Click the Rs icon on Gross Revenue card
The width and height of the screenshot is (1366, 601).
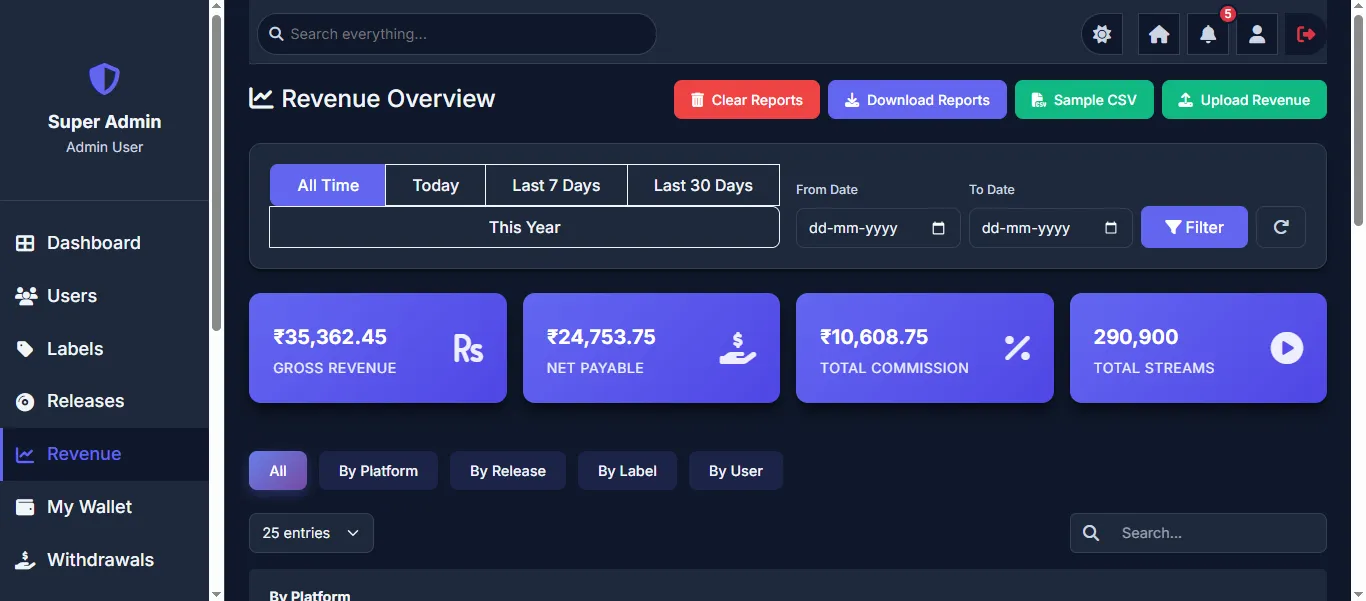[468, 348]
